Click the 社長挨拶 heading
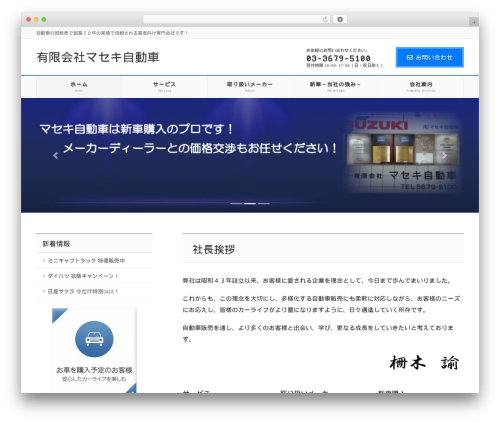The image size is (500, 423). 214,249
